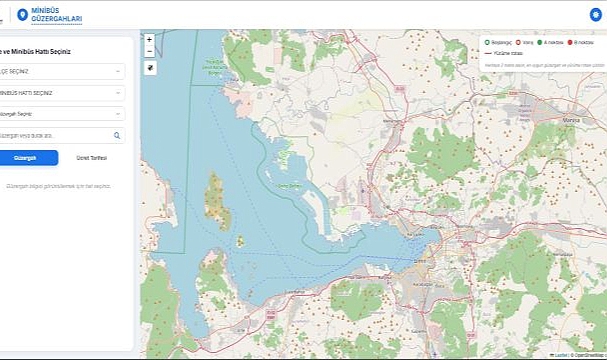Click the red Varış marker in legend
This screenshot has width=607, height=360.
pos(518,42)
